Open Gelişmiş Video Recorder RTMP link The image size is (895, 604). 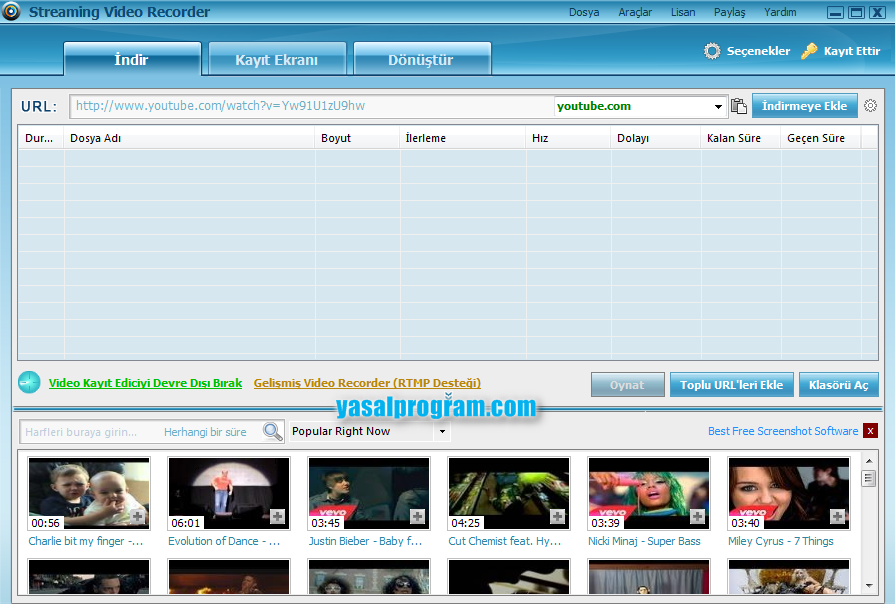tap(367, 383)
